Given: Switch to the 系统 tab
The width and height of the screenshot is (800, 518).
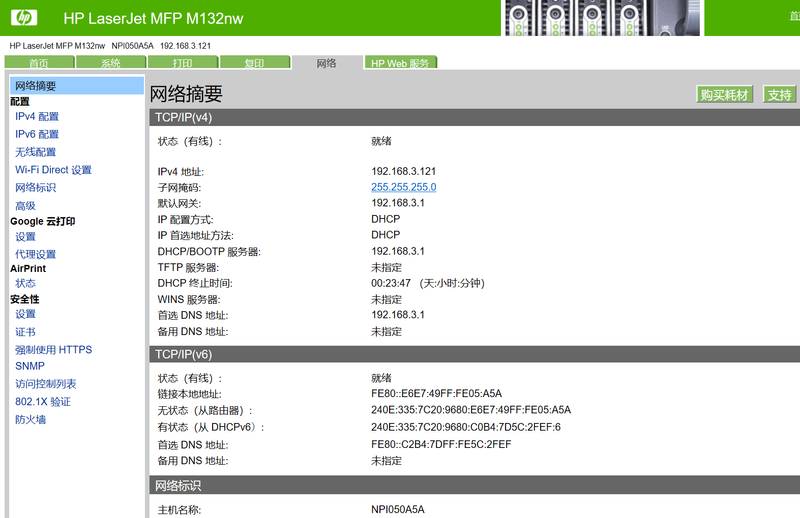Looking at the screenshot, I should pyautogui.click(x=110, y=63).
